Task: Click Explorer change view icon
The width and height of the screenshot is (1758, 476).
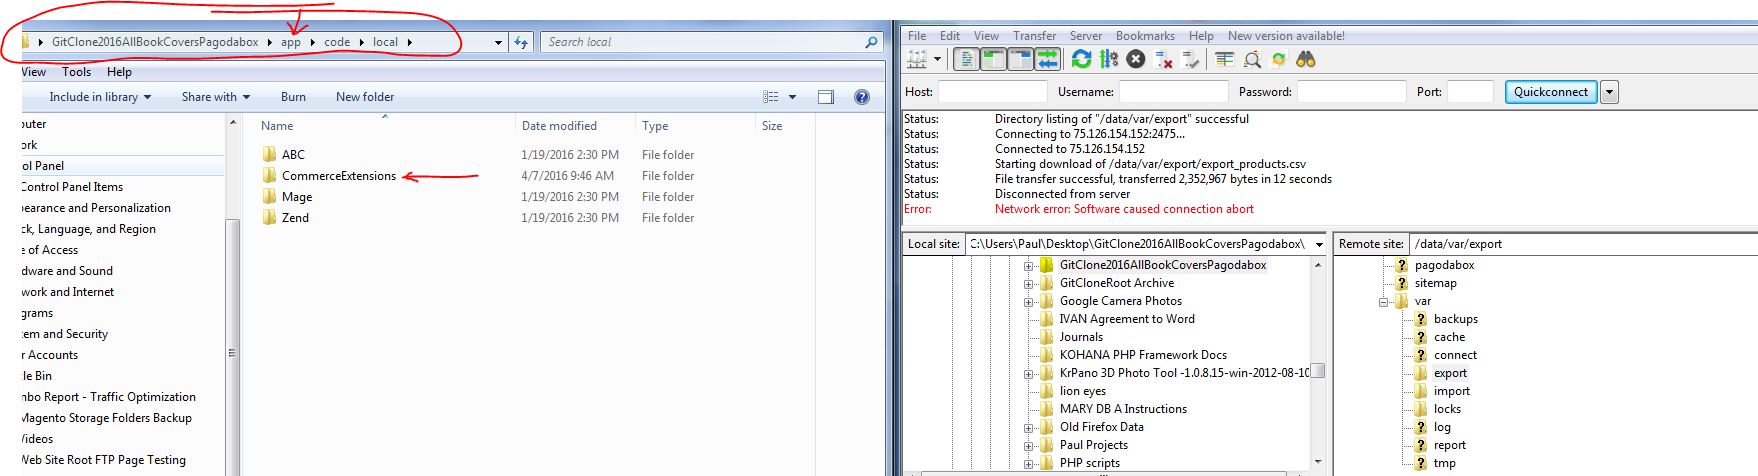Action: click(771, 97)
